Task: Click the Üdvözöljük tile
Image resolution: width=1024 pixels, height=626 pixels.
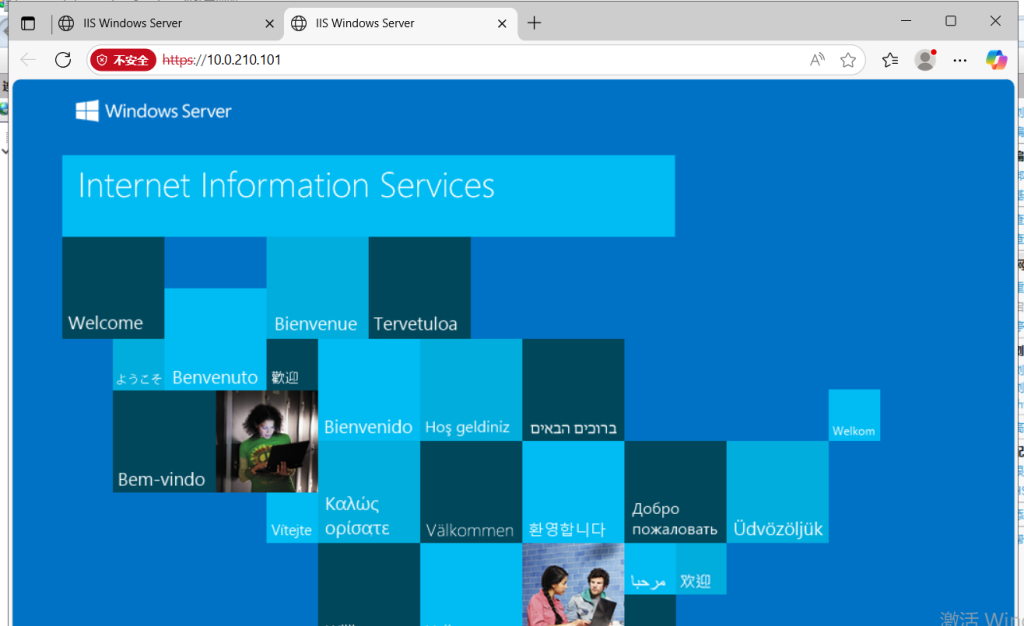Action: pos(777,492)
